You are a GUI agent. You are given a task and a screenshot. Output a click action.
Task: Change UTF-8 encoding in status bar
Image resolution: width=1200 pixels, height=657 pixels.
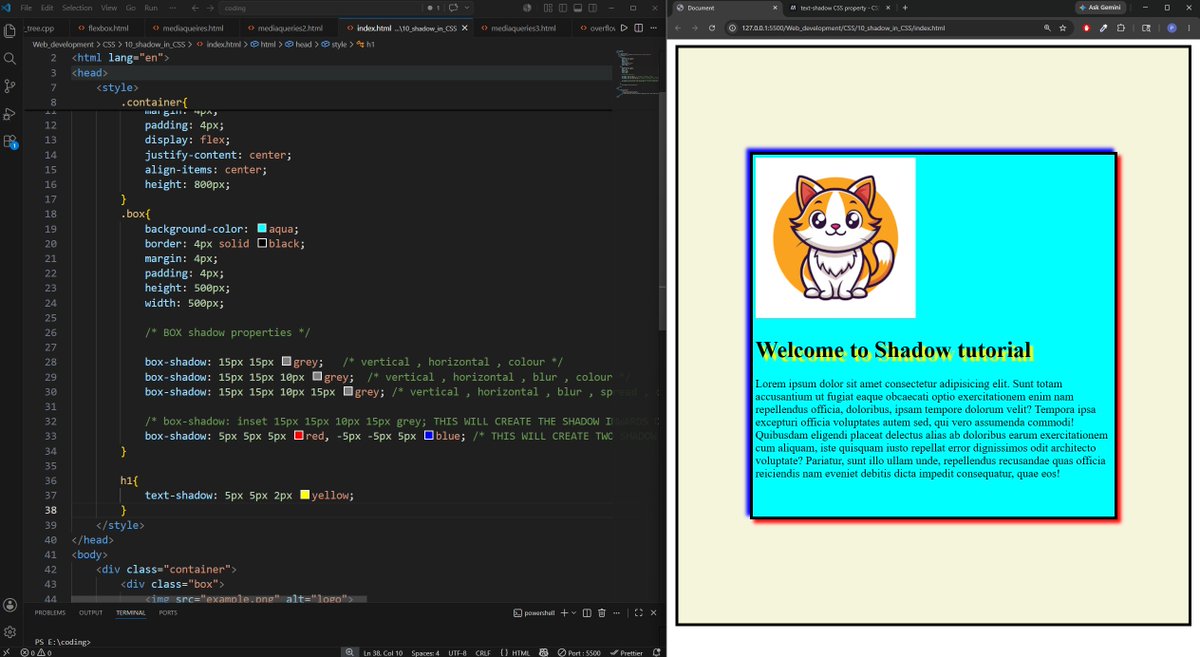click(457, 652)
